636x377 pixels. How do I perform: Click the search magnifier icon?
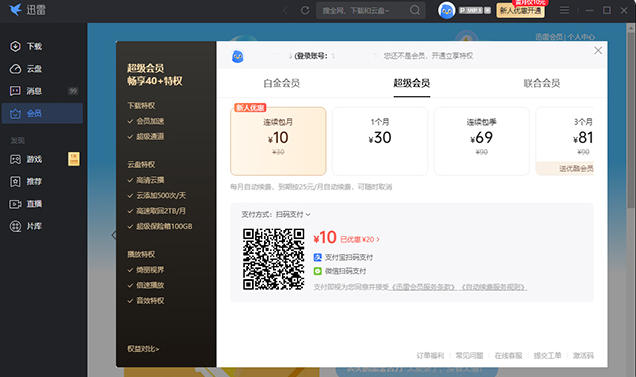[415, 10]
